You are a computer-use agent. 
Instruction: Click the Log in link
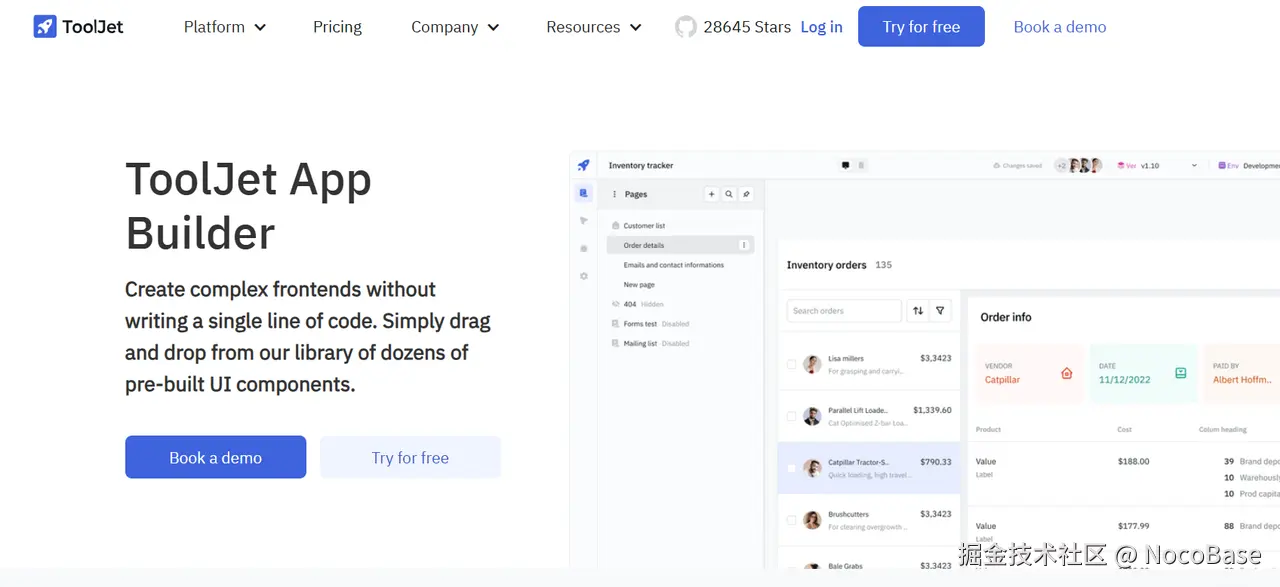tap(821, 27)
